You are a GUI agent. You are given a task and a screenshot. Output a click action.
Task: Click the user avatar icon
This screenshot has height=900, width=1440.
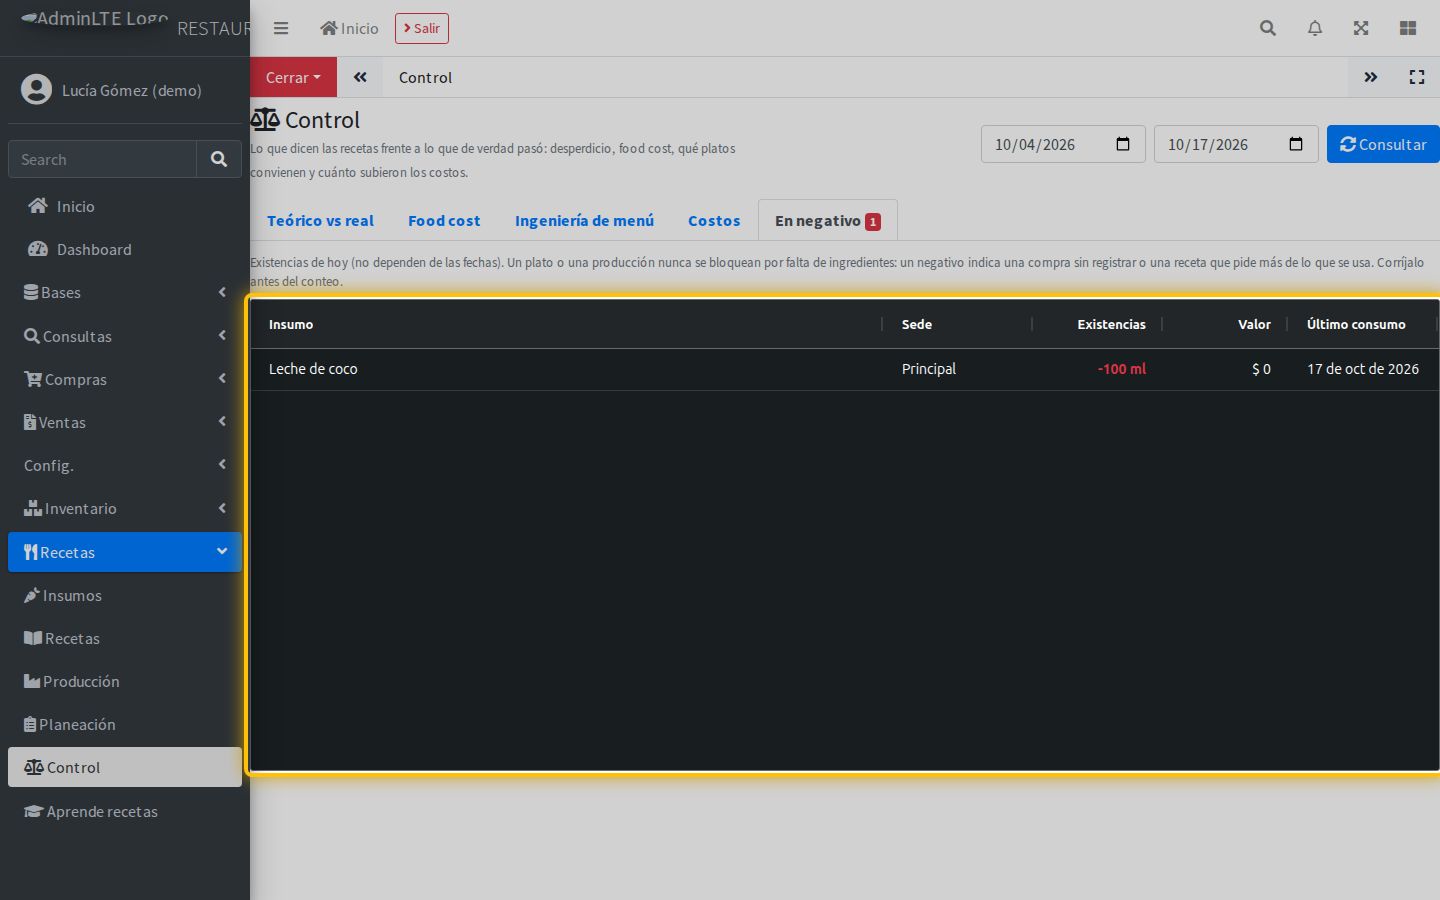point(37,90)
